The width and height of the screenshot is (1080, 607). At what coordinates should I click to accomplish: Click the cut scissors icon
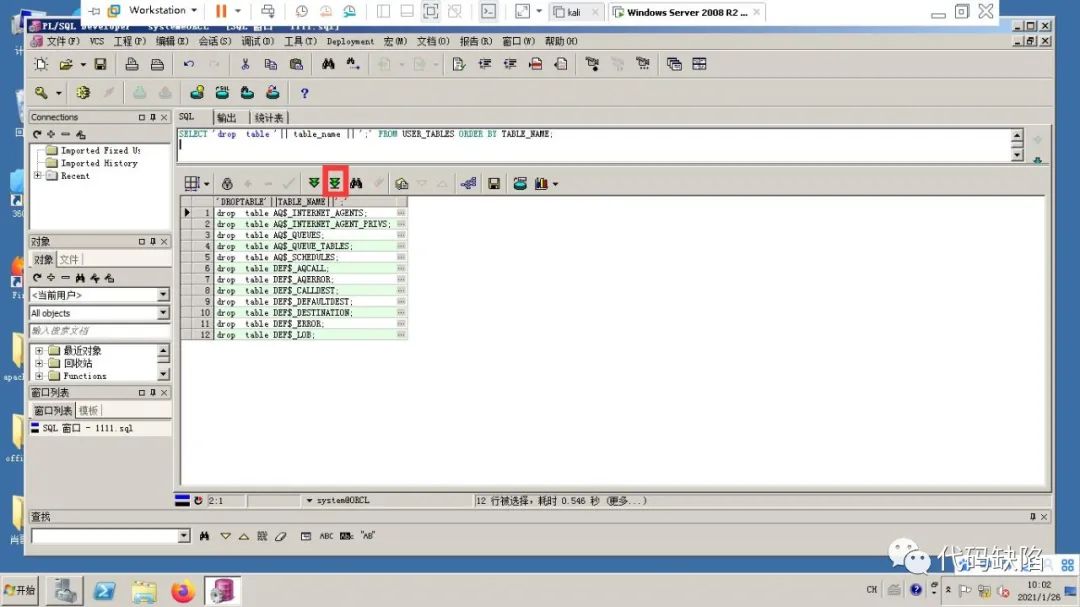(x=245, y=64)
